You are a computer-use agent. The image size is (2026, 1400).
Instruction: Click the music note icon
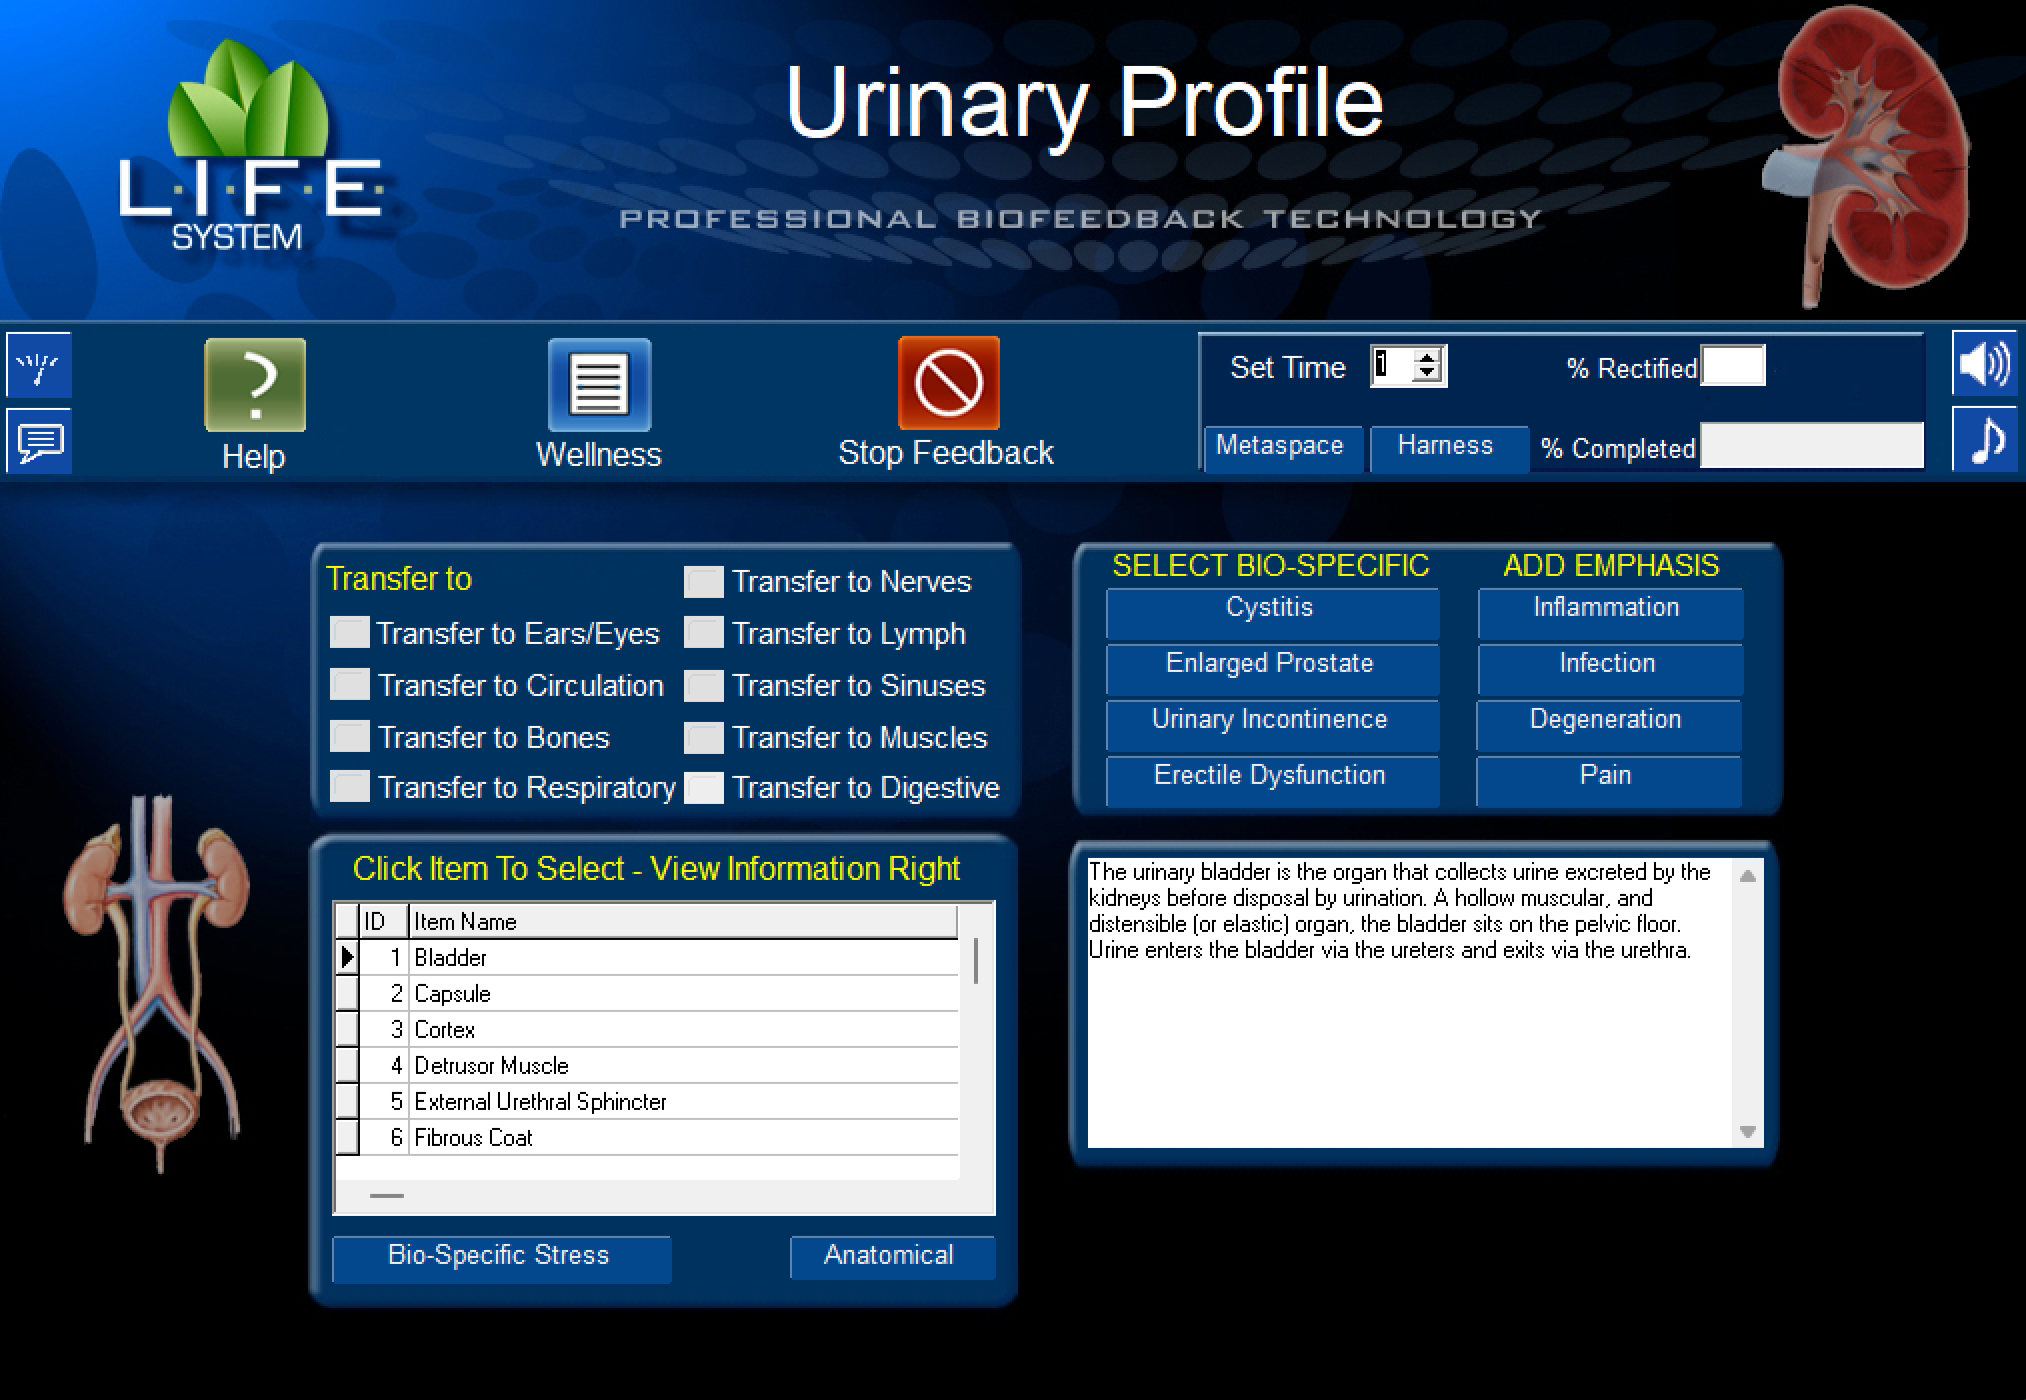pos(1987,440)
